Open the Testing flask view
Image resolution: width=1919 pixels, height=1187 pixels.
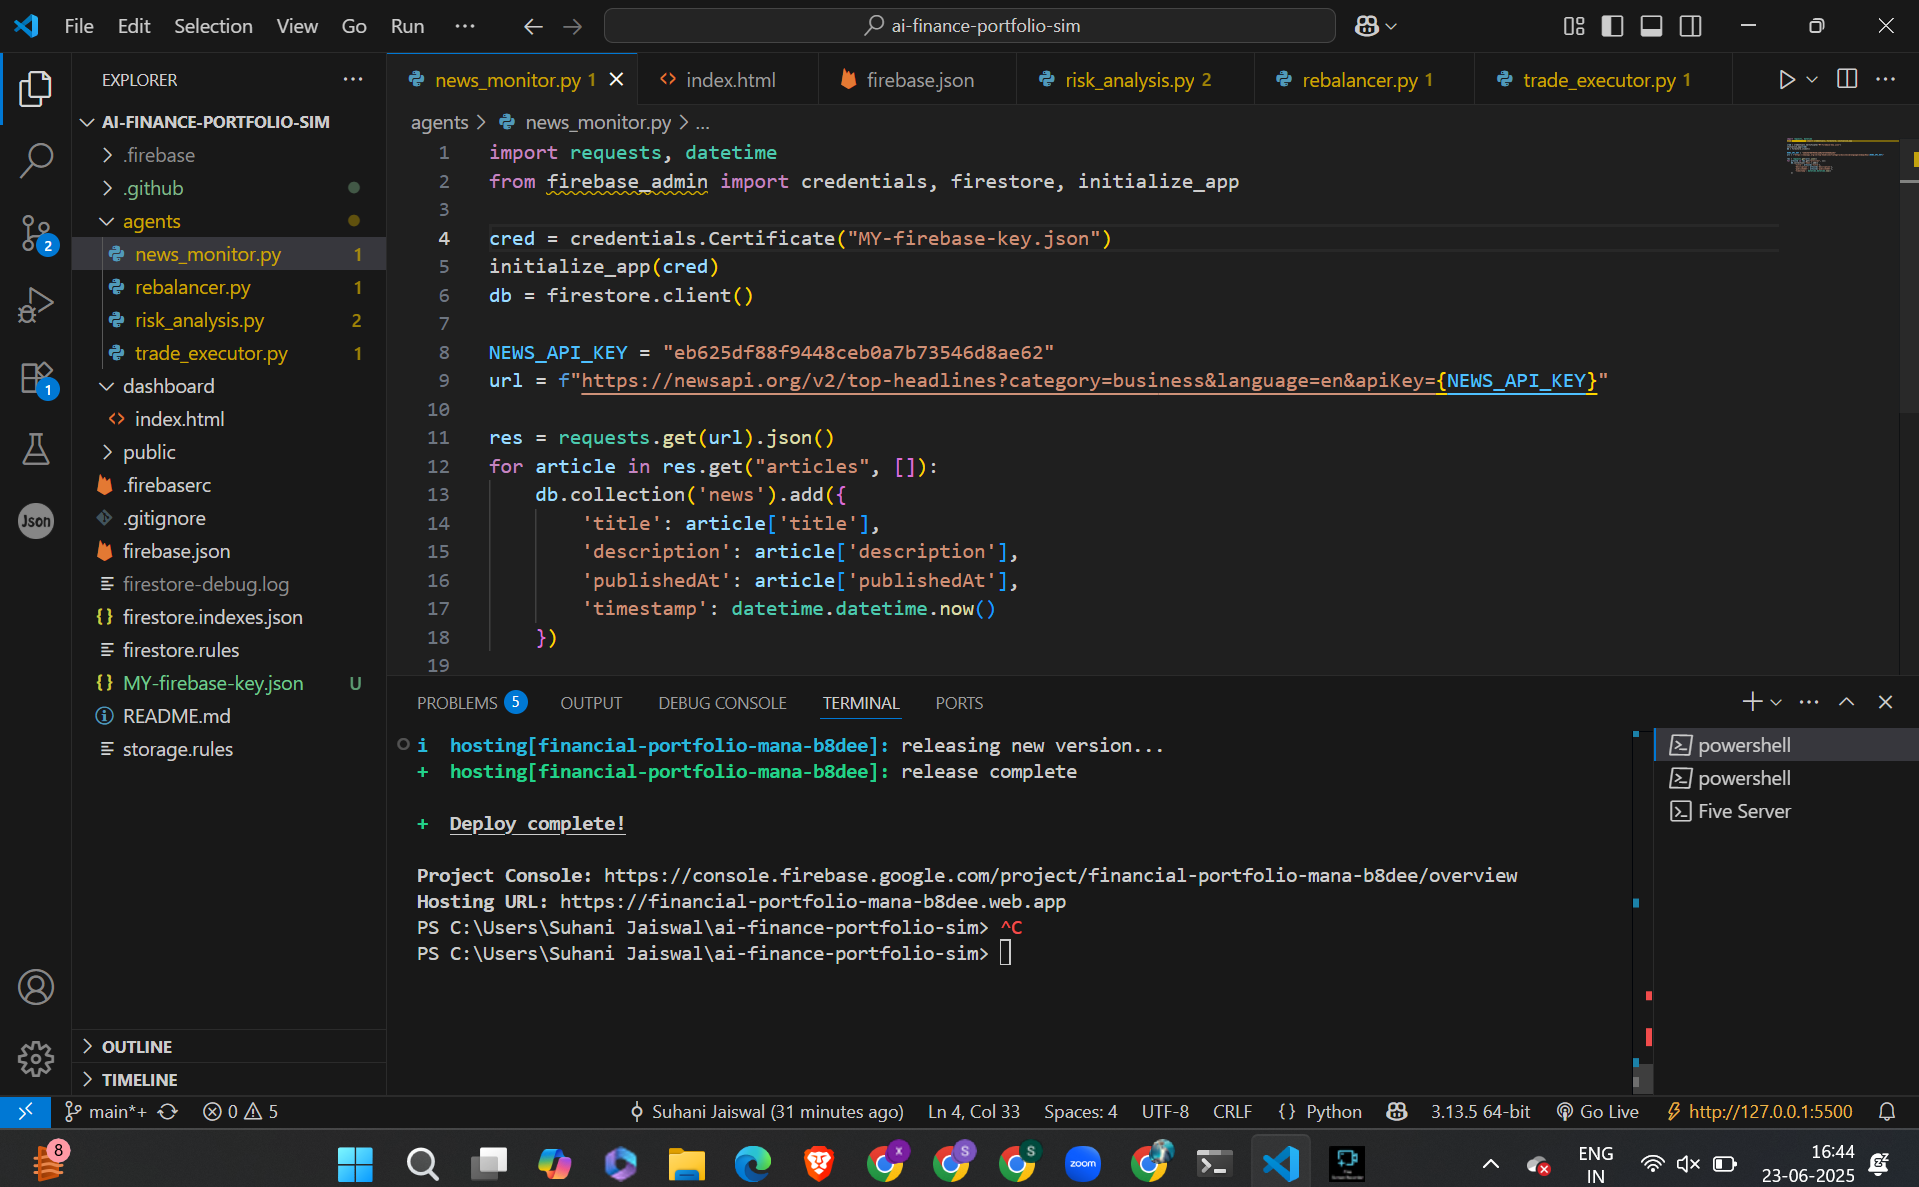36,450
